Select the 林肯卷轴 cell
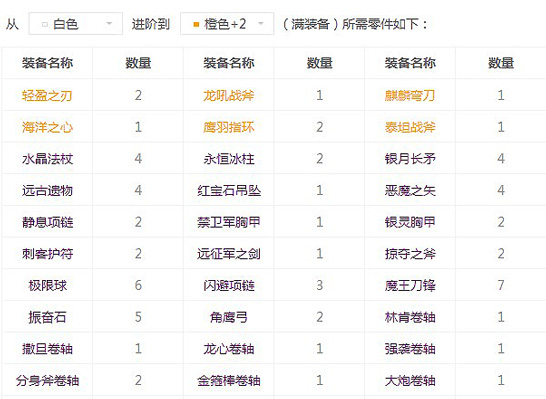This screenshot has height=399, width=546. click(x=410, y=317)
